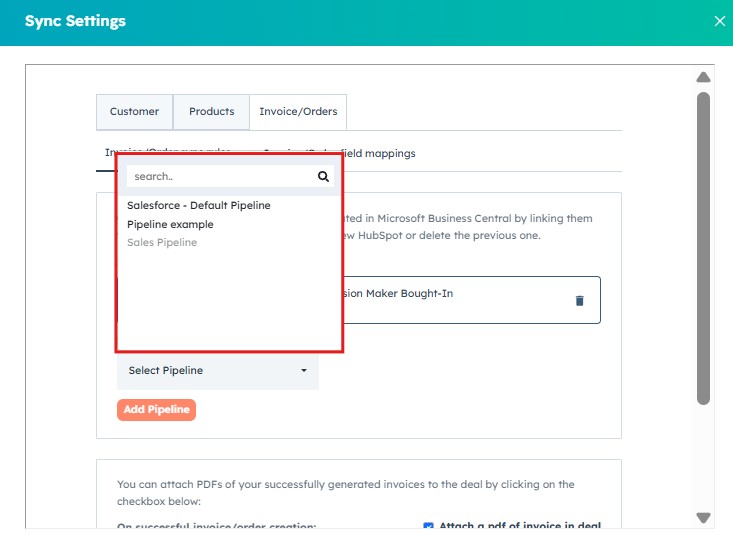Image resolution: width=733 pixels, height=555 pixels.
Task: Open the Invoice/Orders tab
Action: (x=298, y=112)
